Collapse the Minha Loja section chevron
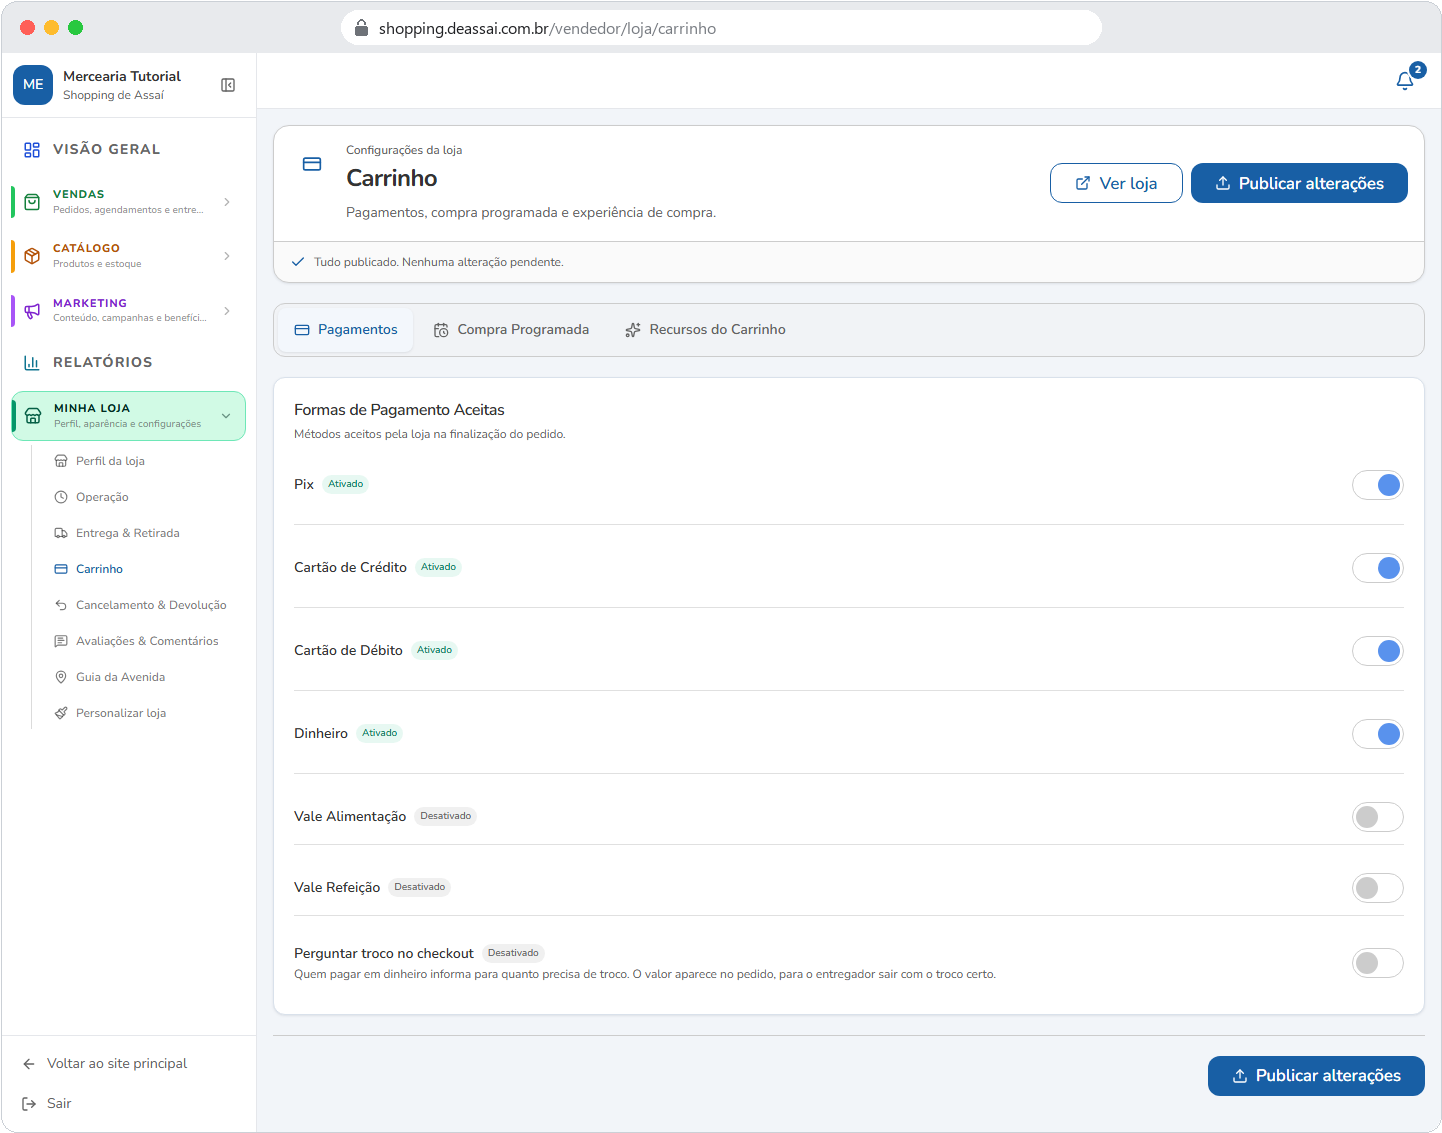This screenshot has width=1442, height=1133. point(226,416)
